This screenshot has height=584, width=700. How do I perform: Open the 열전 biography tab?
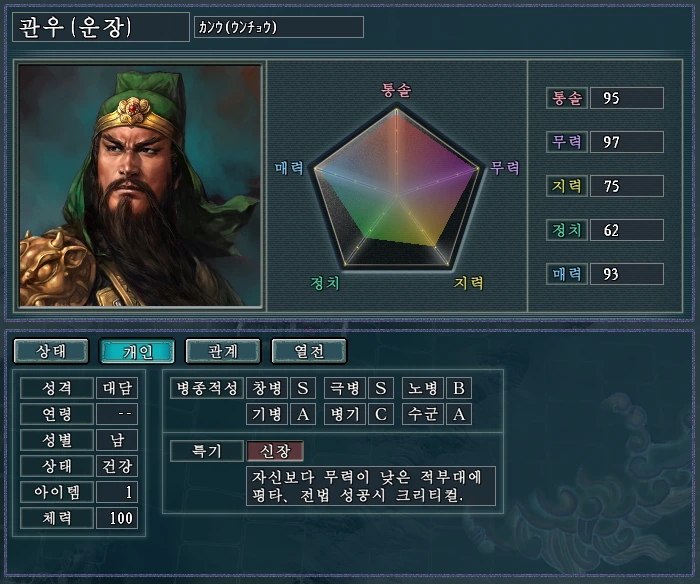tap(309, 351)
